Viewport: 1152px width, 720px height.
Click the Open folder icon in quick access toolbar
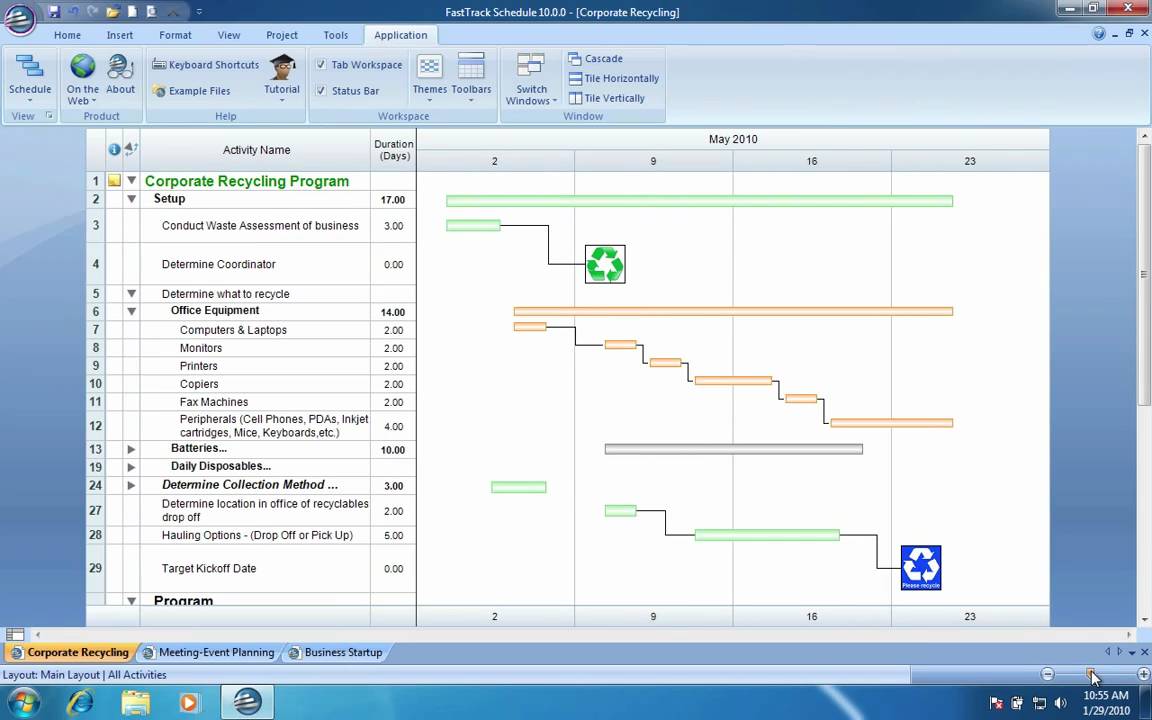112,12
